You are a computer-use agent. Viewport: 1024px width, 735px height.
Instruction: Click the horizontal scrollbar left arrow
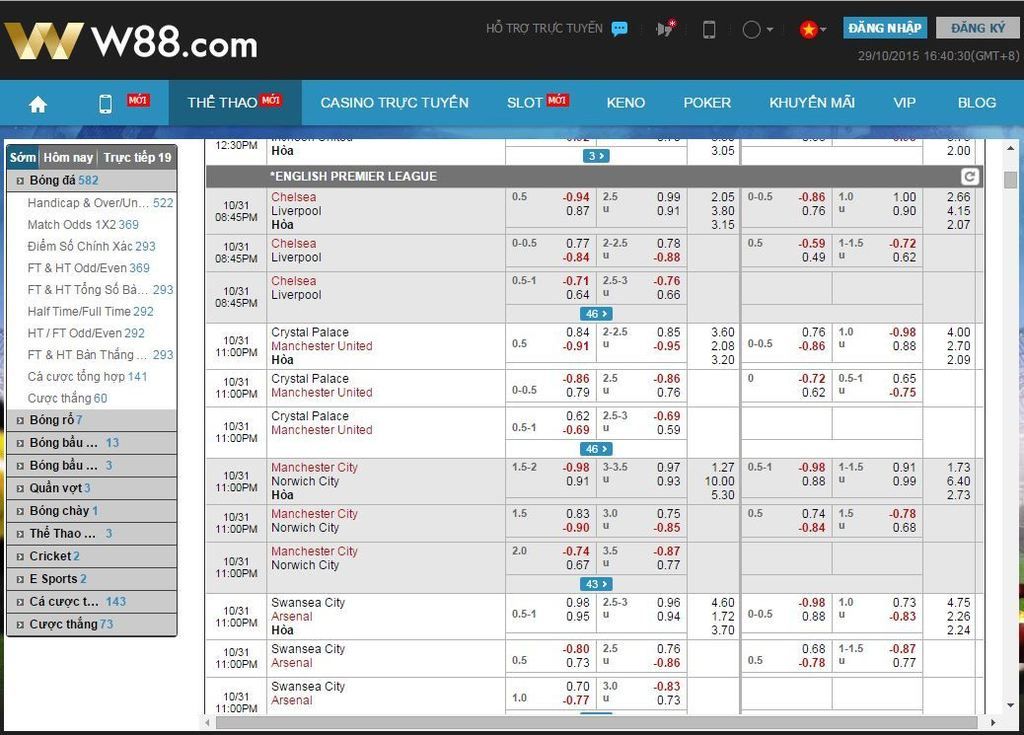(208, 723)
